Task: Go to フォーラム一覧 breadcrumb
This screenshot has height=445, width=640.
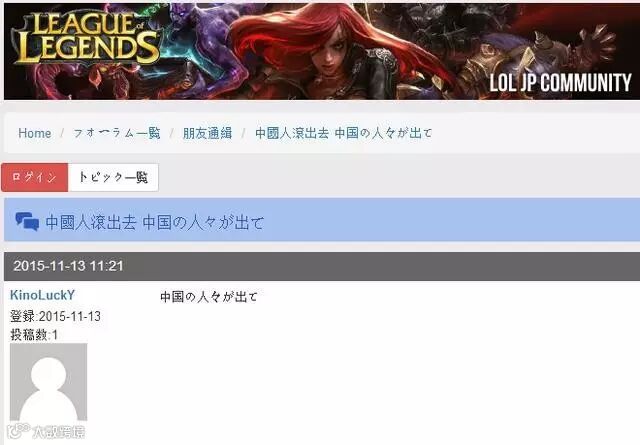Action: point(117,133)
